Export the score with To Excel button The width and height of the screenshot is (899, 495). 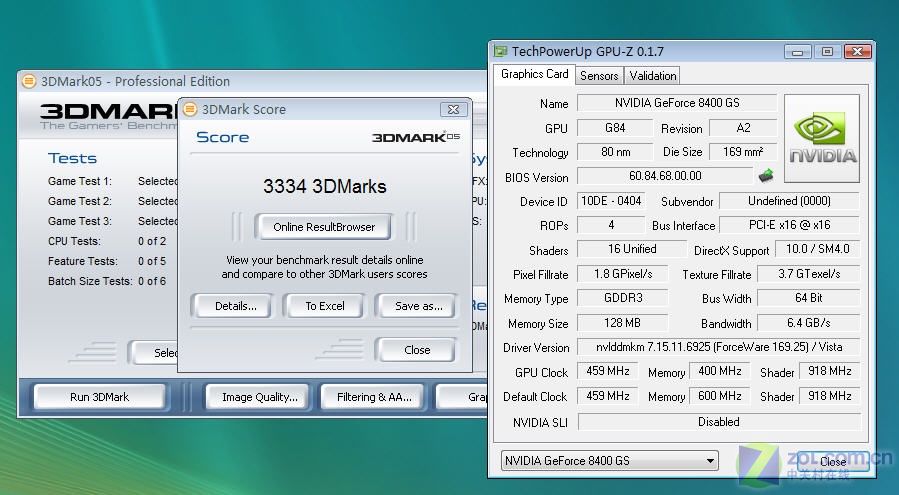[x=325, y=306]
